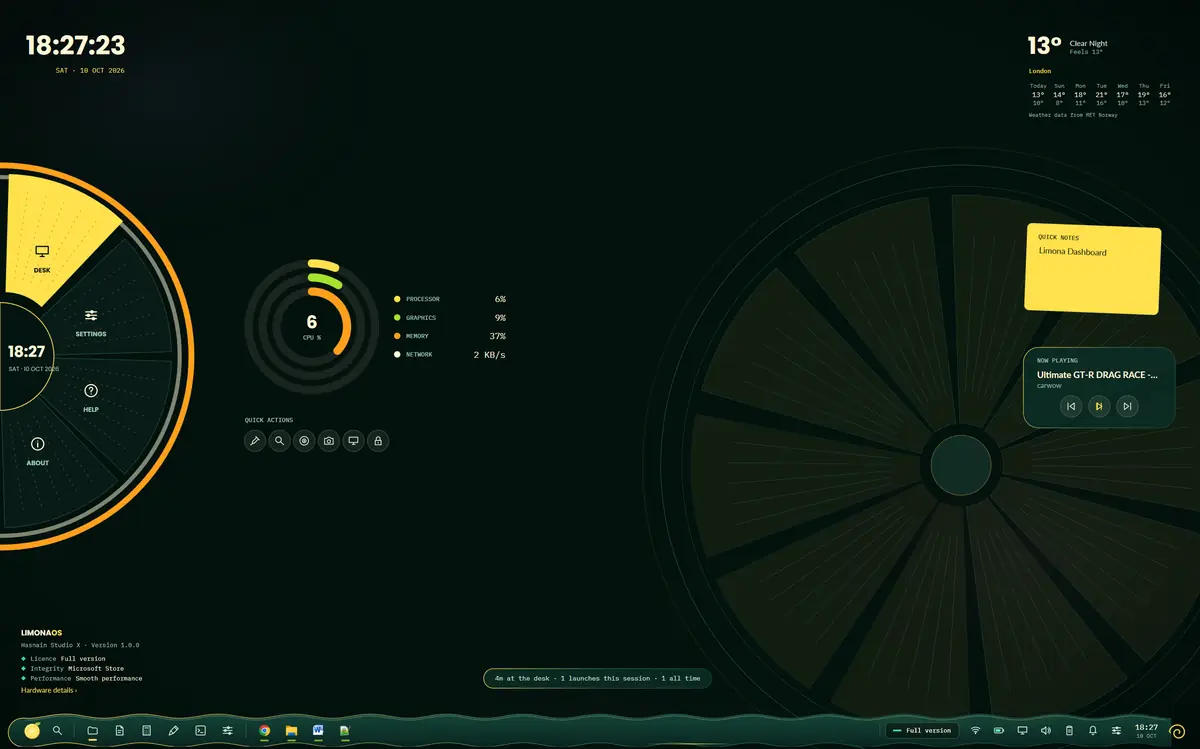
Task: Click the camera screenshot quick action
Action: coord(329,440)
